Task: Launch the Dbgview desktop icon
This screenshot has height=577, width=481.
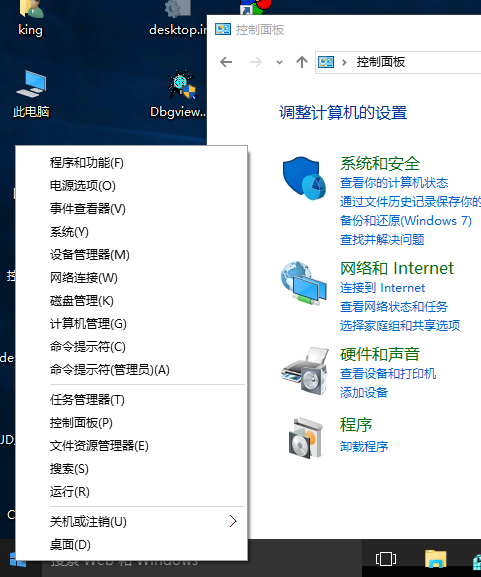Action: [x=182, y=85]
